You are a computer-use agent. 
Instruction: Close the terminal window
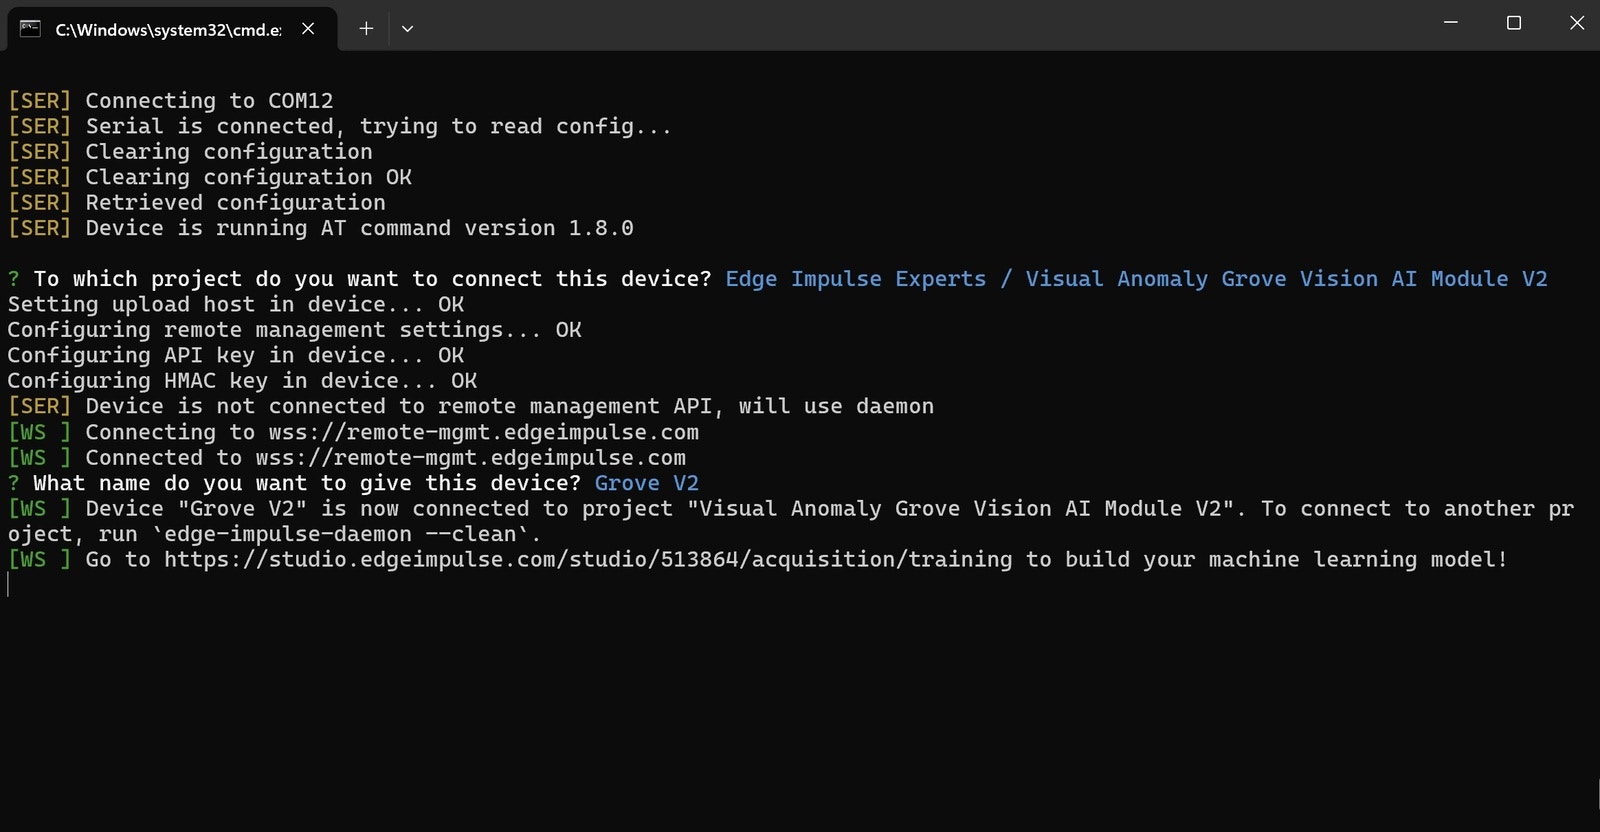[x=1577, y=23]
